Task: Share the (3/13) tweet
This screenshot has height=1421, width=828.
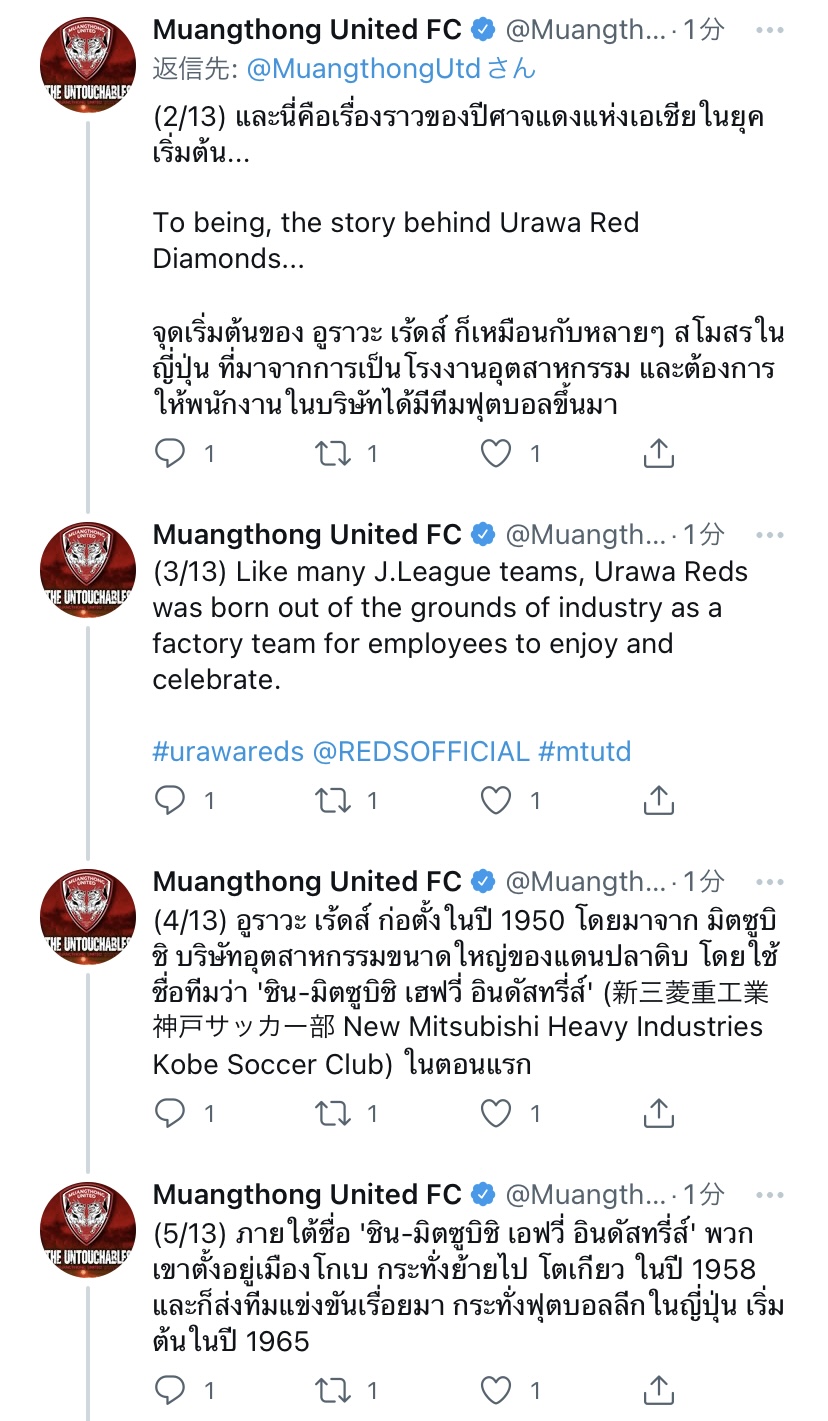Action: [x=658, y=800]
